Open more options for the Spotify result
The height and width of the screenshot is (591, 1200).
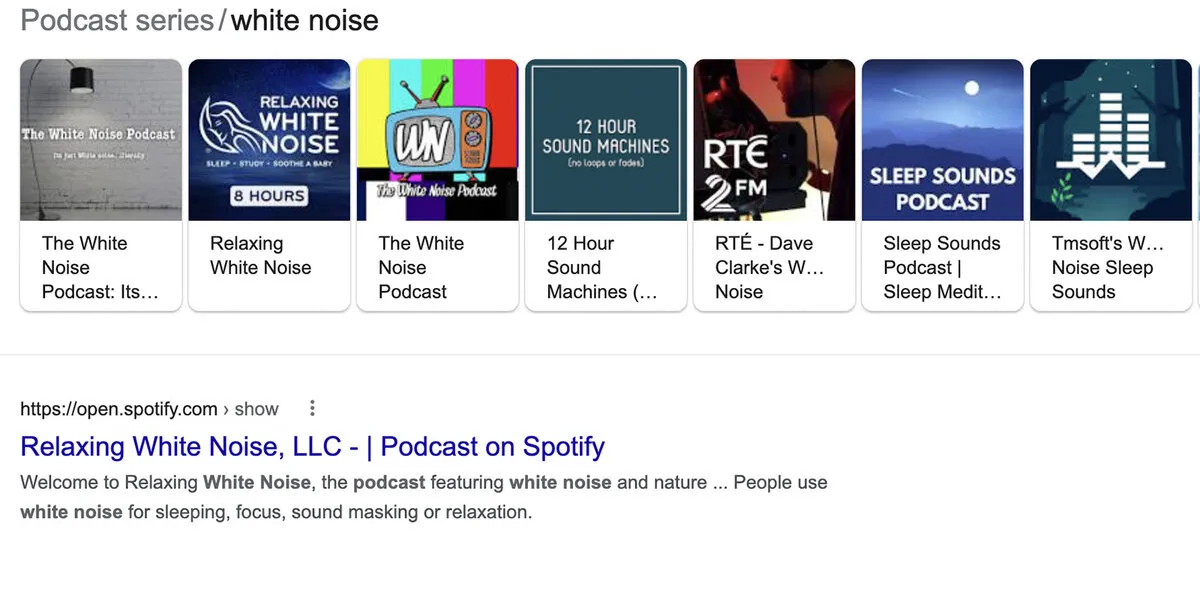(312, 408)
